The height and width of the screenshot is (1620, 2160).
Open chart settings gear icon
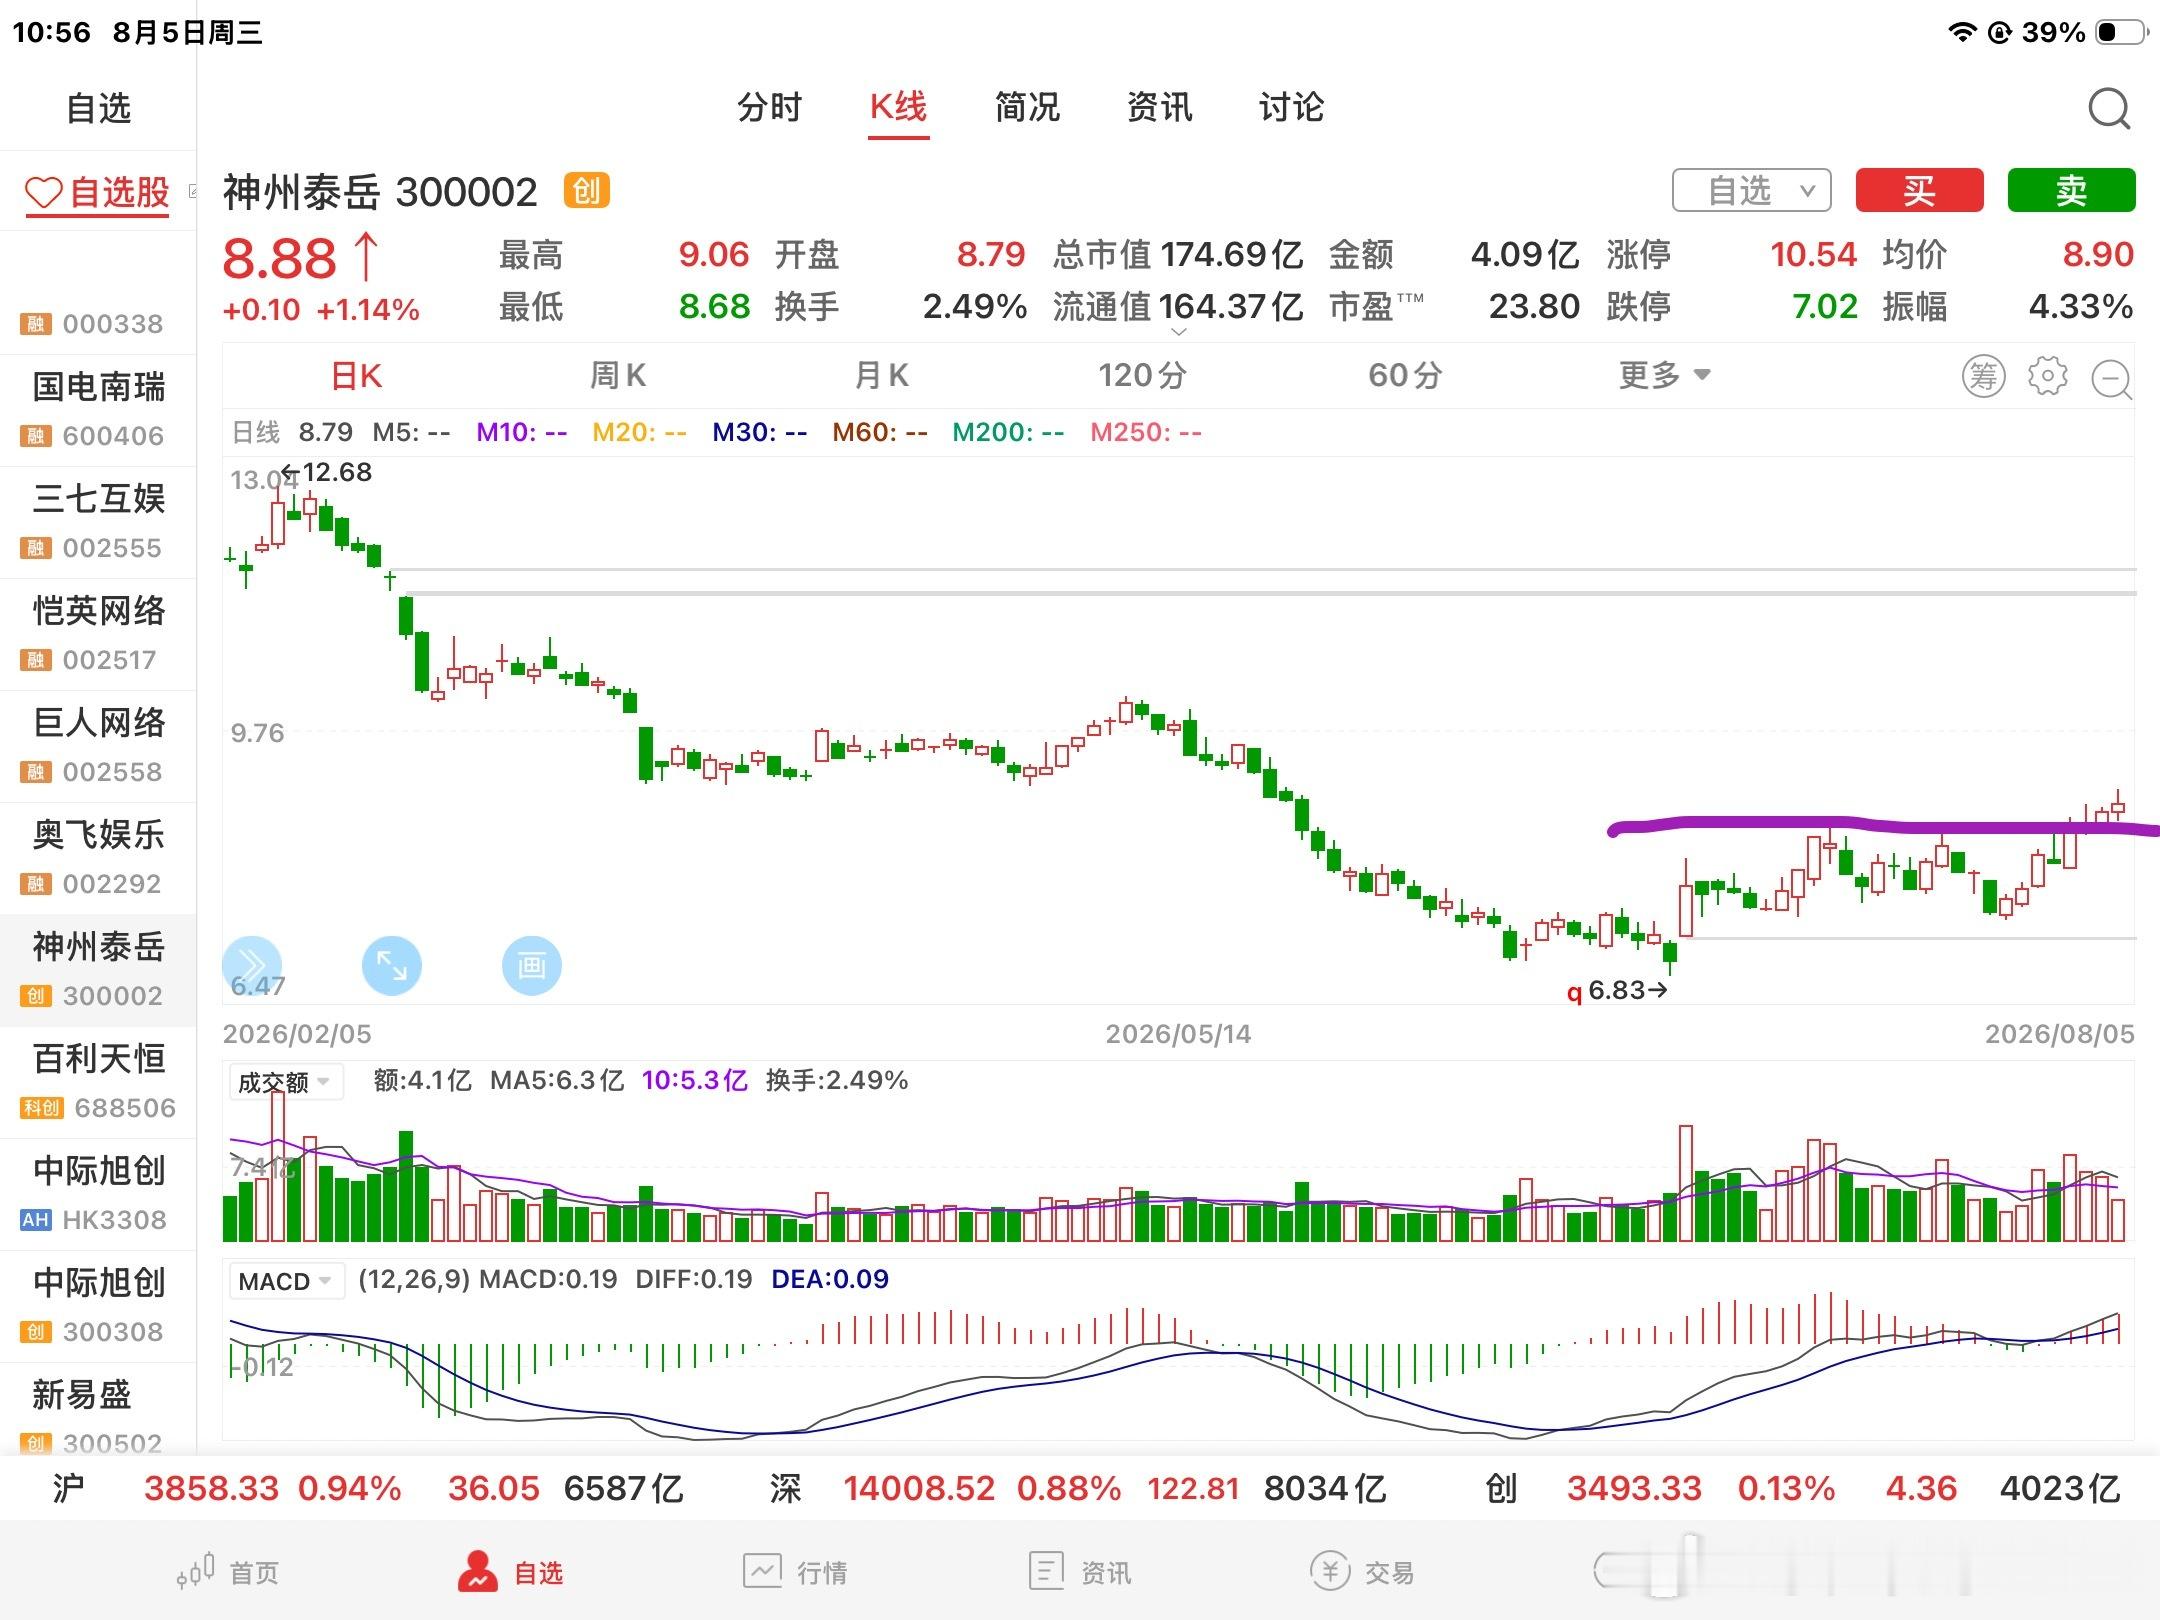[x=2047, y=376]
